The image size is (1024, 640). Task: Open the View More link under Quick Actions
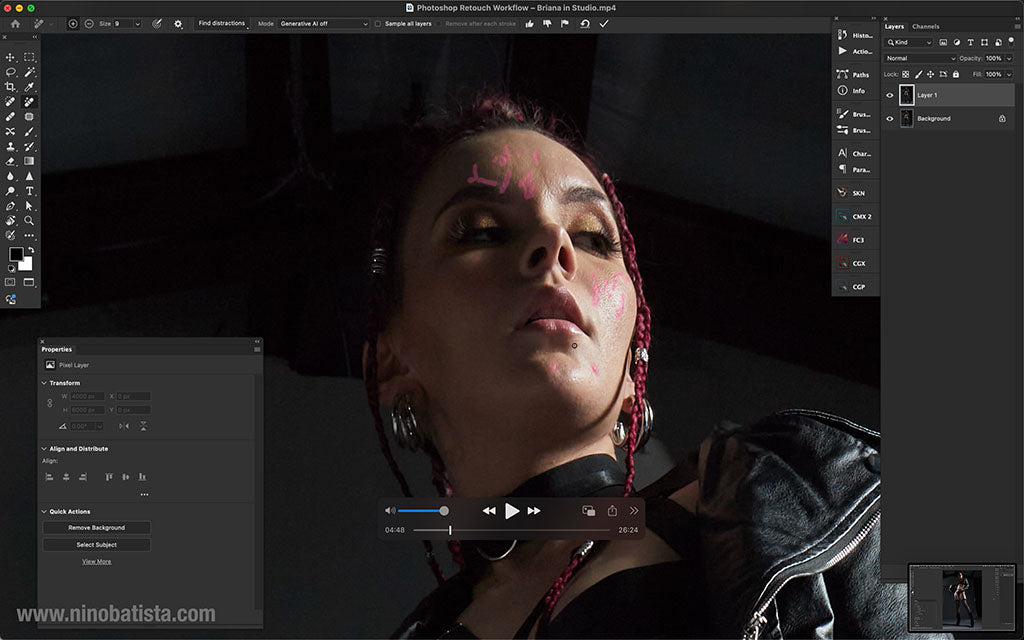[96, 561]
